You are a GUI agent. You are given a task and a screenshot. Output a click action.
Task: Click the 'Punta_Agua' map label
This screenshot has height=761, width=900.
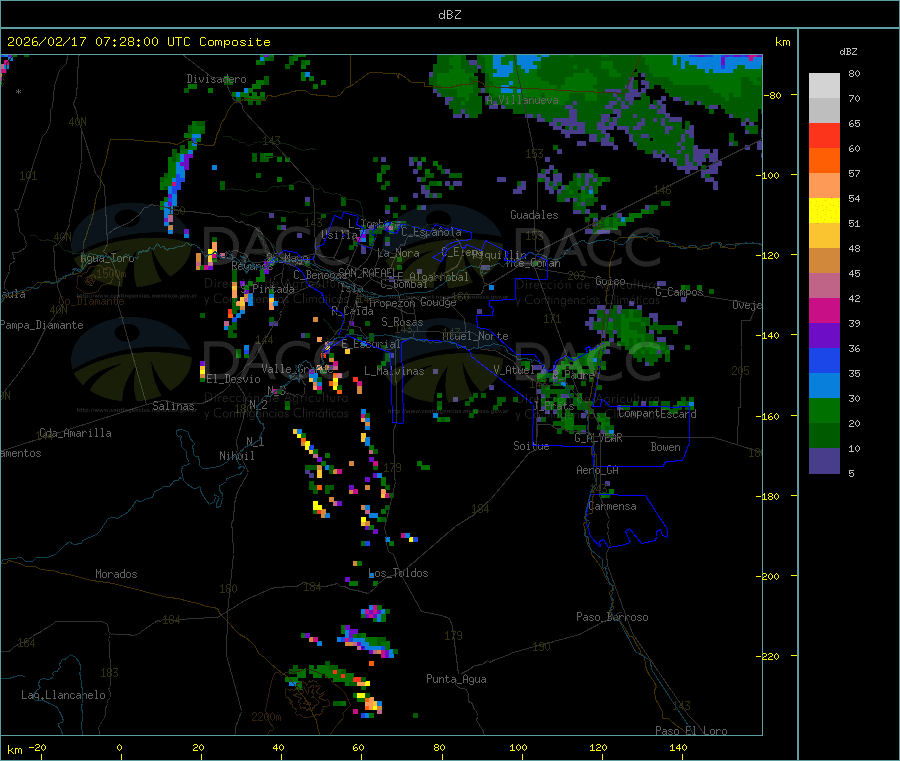coord(456,679)
